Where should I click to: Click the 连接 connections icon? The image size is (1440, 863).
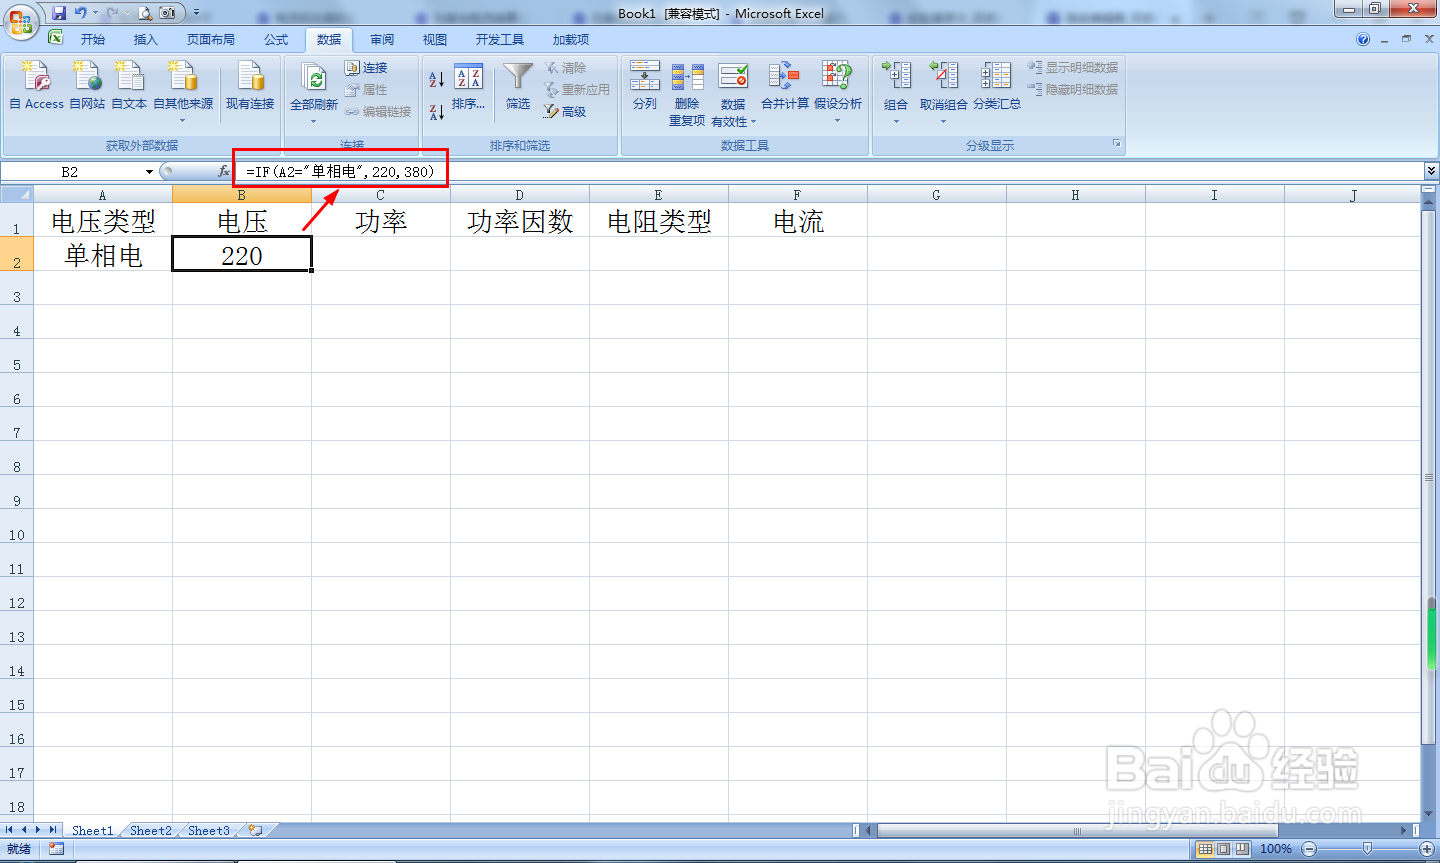(x=366, y=68)
